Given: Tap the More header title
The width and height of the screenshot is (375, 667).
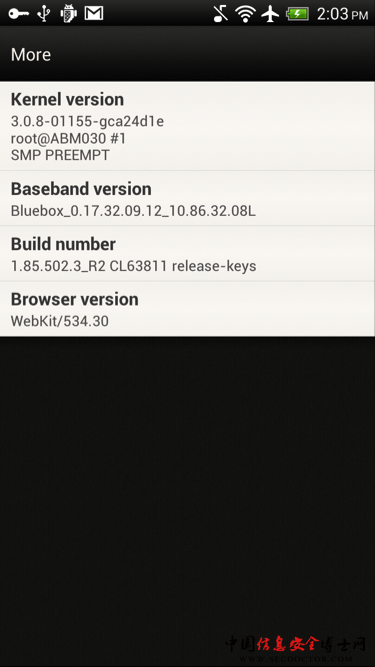Looking at the screenshot, I should coord(31,54).
